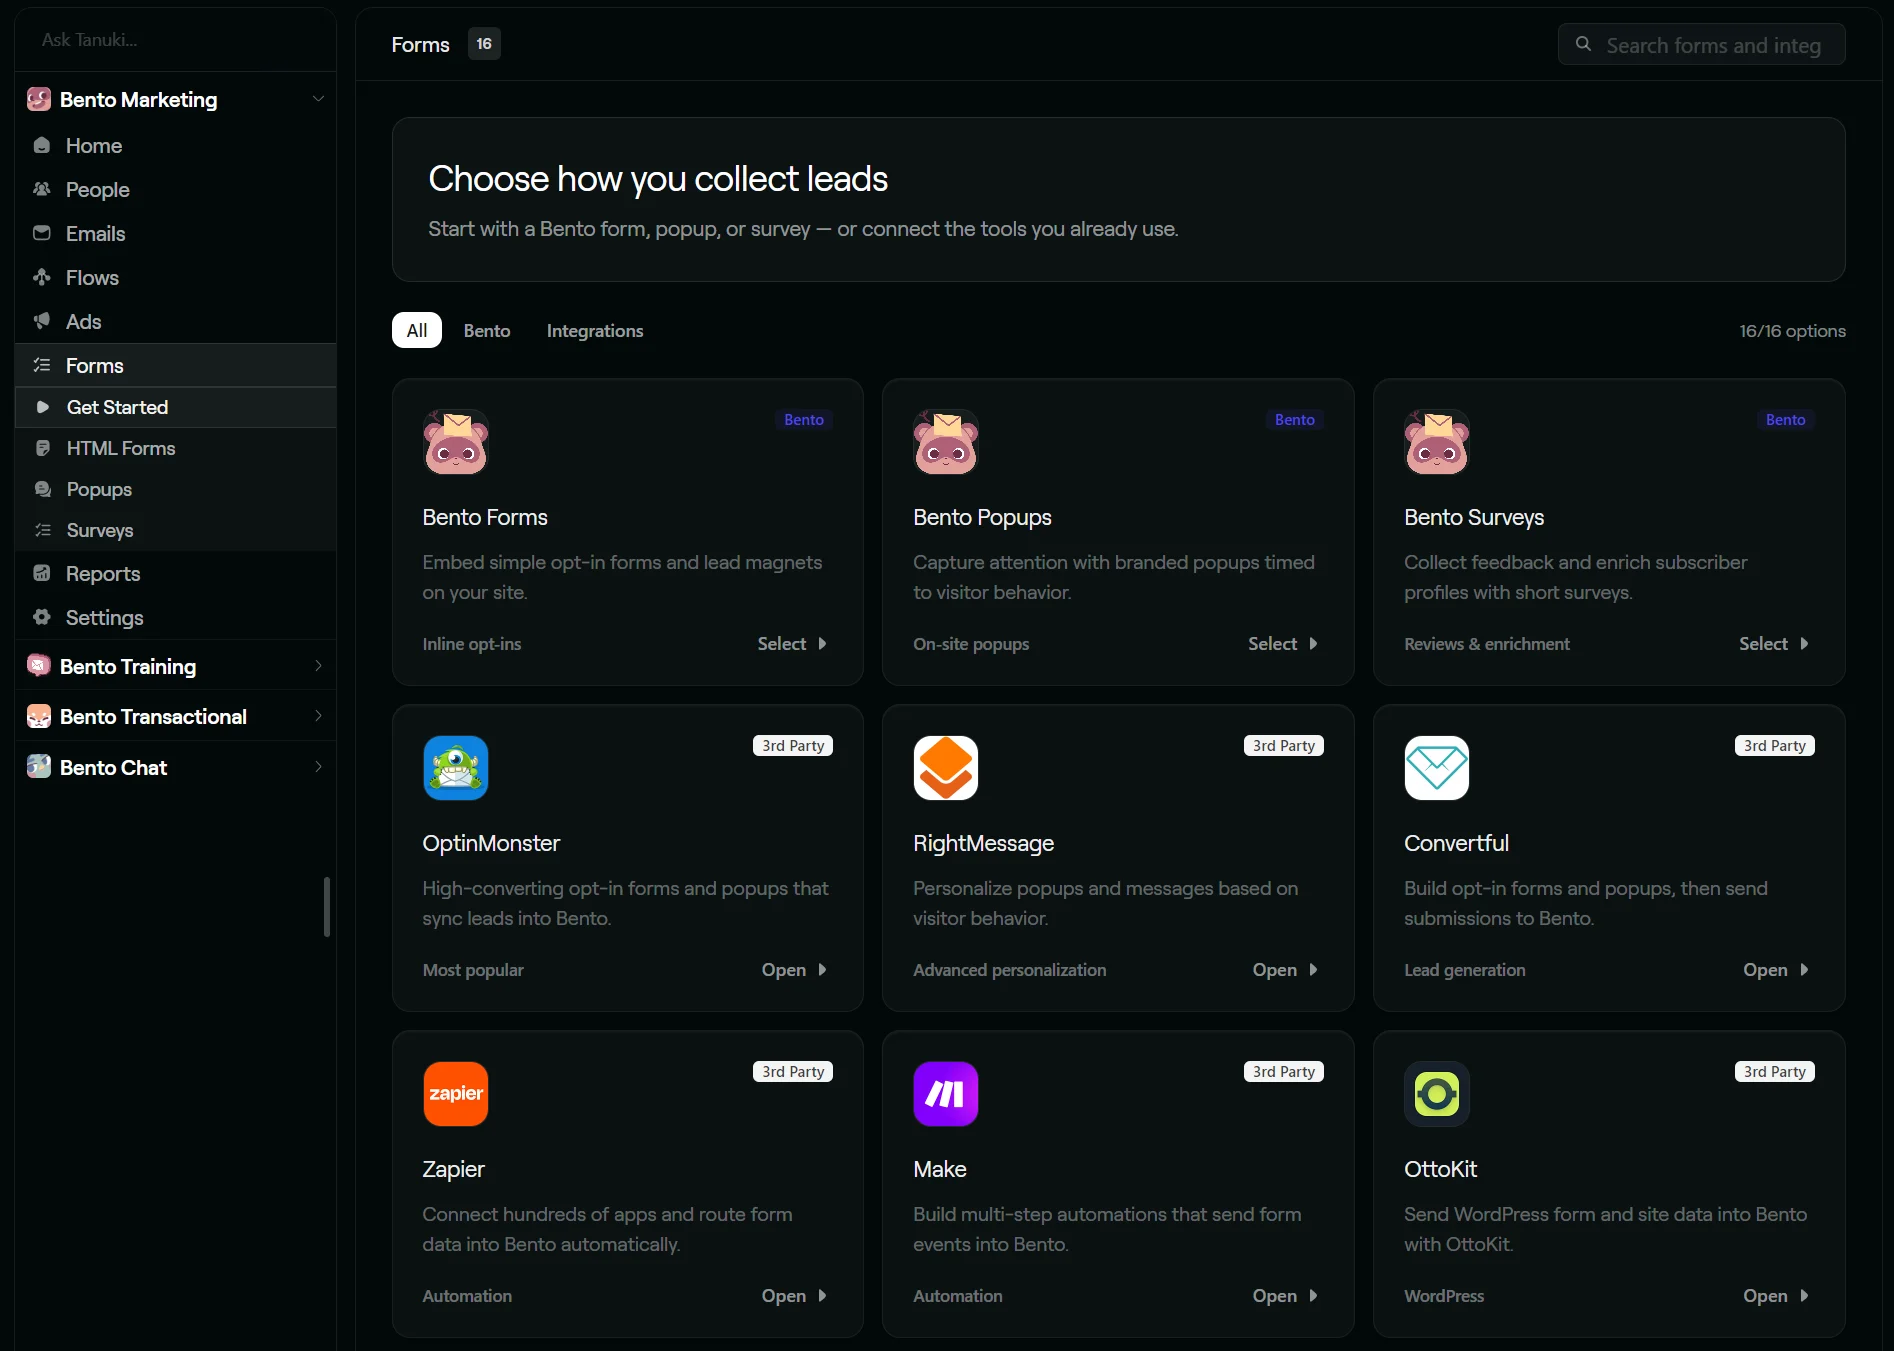Expand the Bento Chat section
The width and height of the screenshot is (1894, 1351).
(x=176, y=767)
